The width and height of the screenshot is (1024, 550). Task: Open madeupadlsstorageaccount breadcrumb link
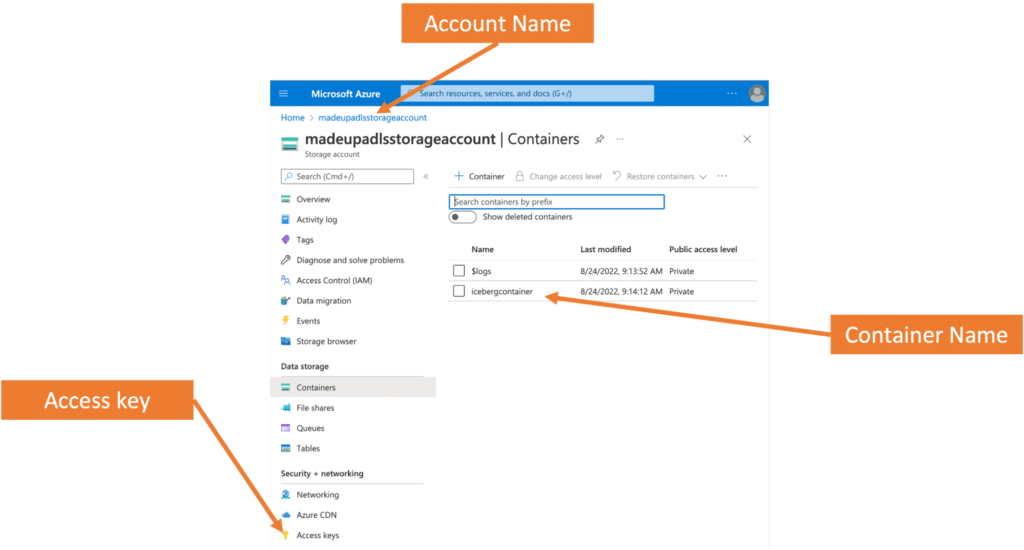pyautogui.click(x=372, y=118)
